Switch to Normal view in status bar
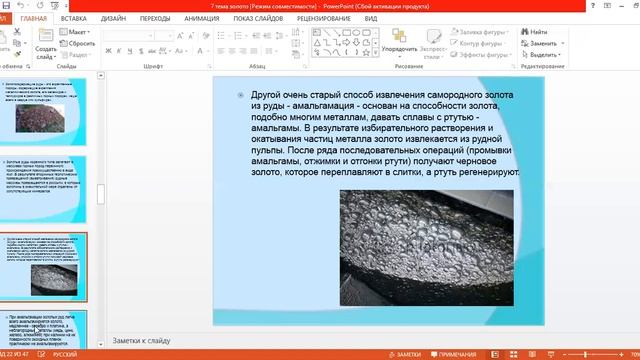 pyautogui.click(x=495, y=354)
